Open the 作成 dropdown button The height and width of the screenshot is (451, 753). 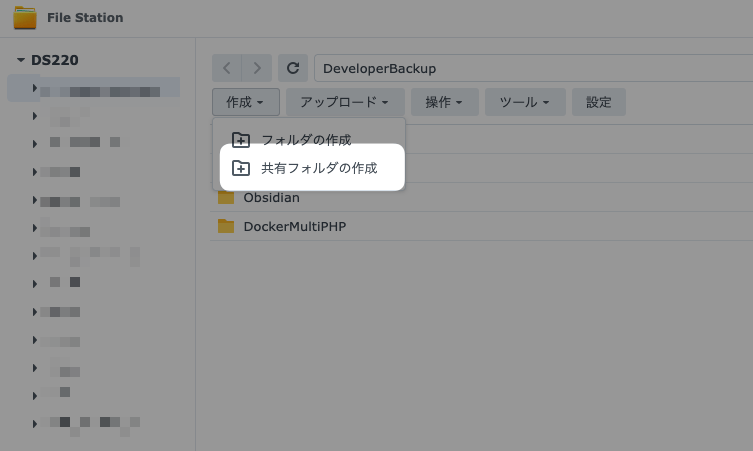click(244, 102)
